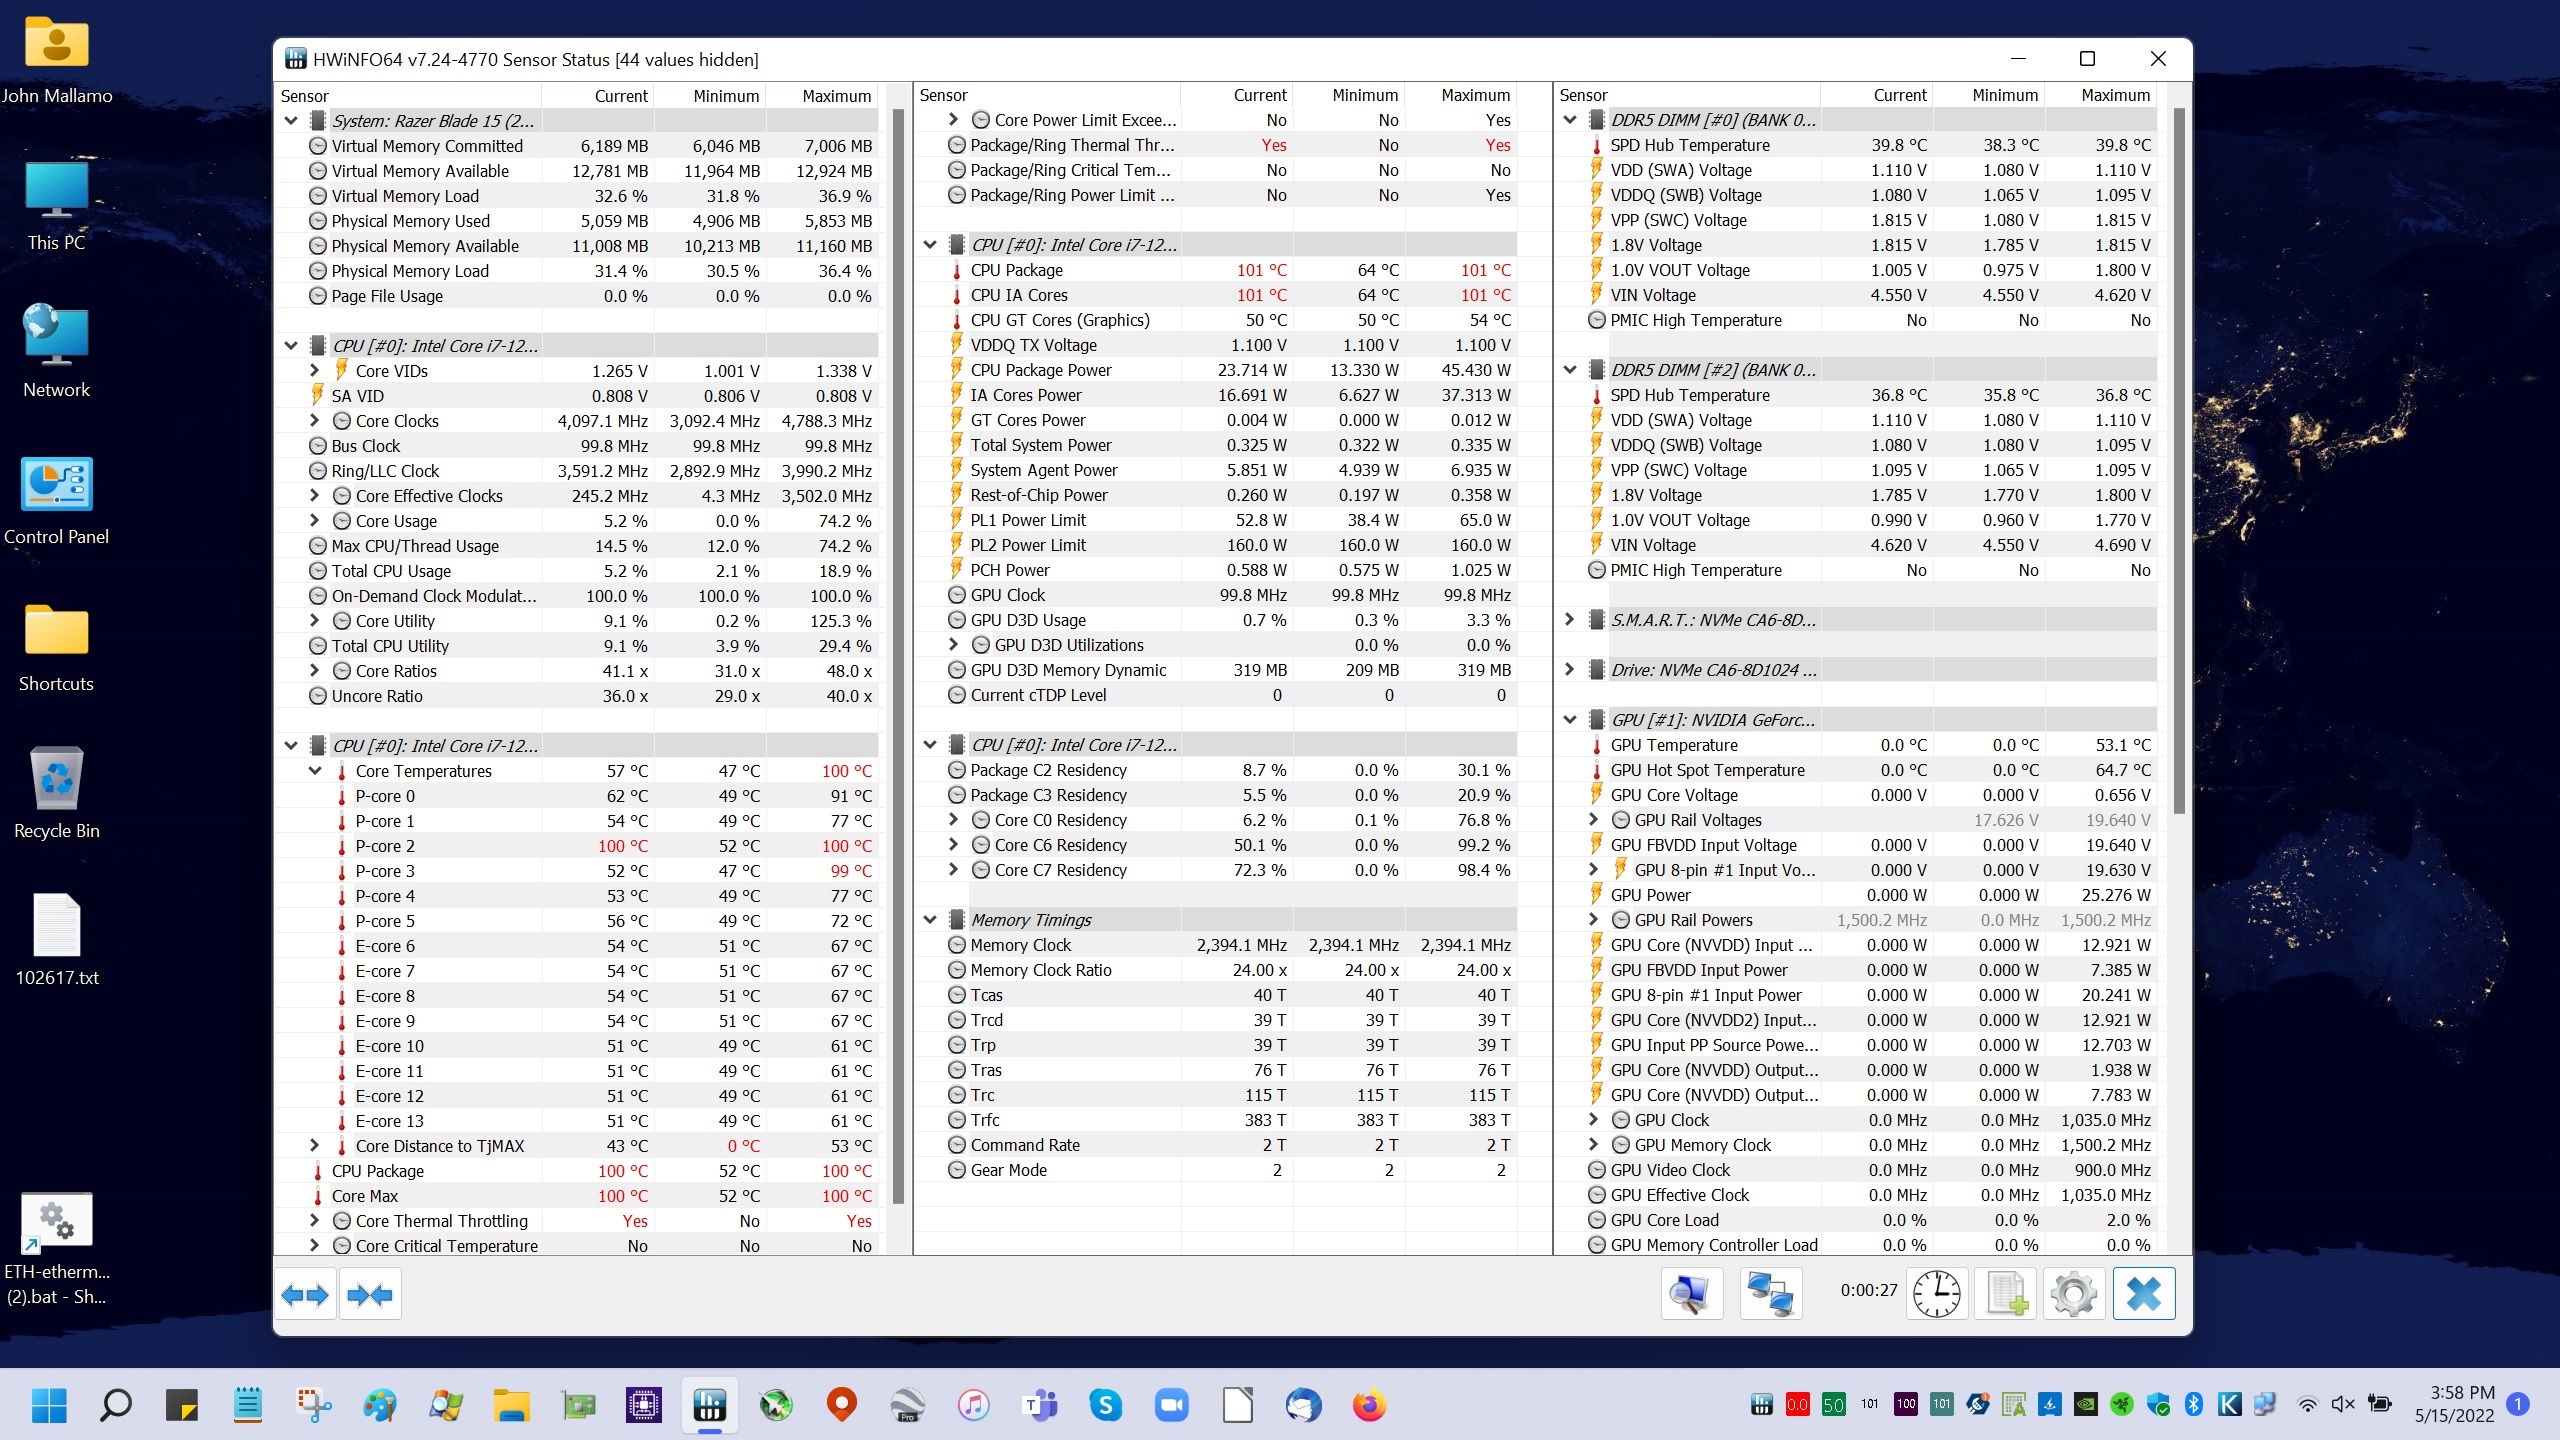Select the PMIC High Temperature row under DIMM #0

[x=1869, y=320]
